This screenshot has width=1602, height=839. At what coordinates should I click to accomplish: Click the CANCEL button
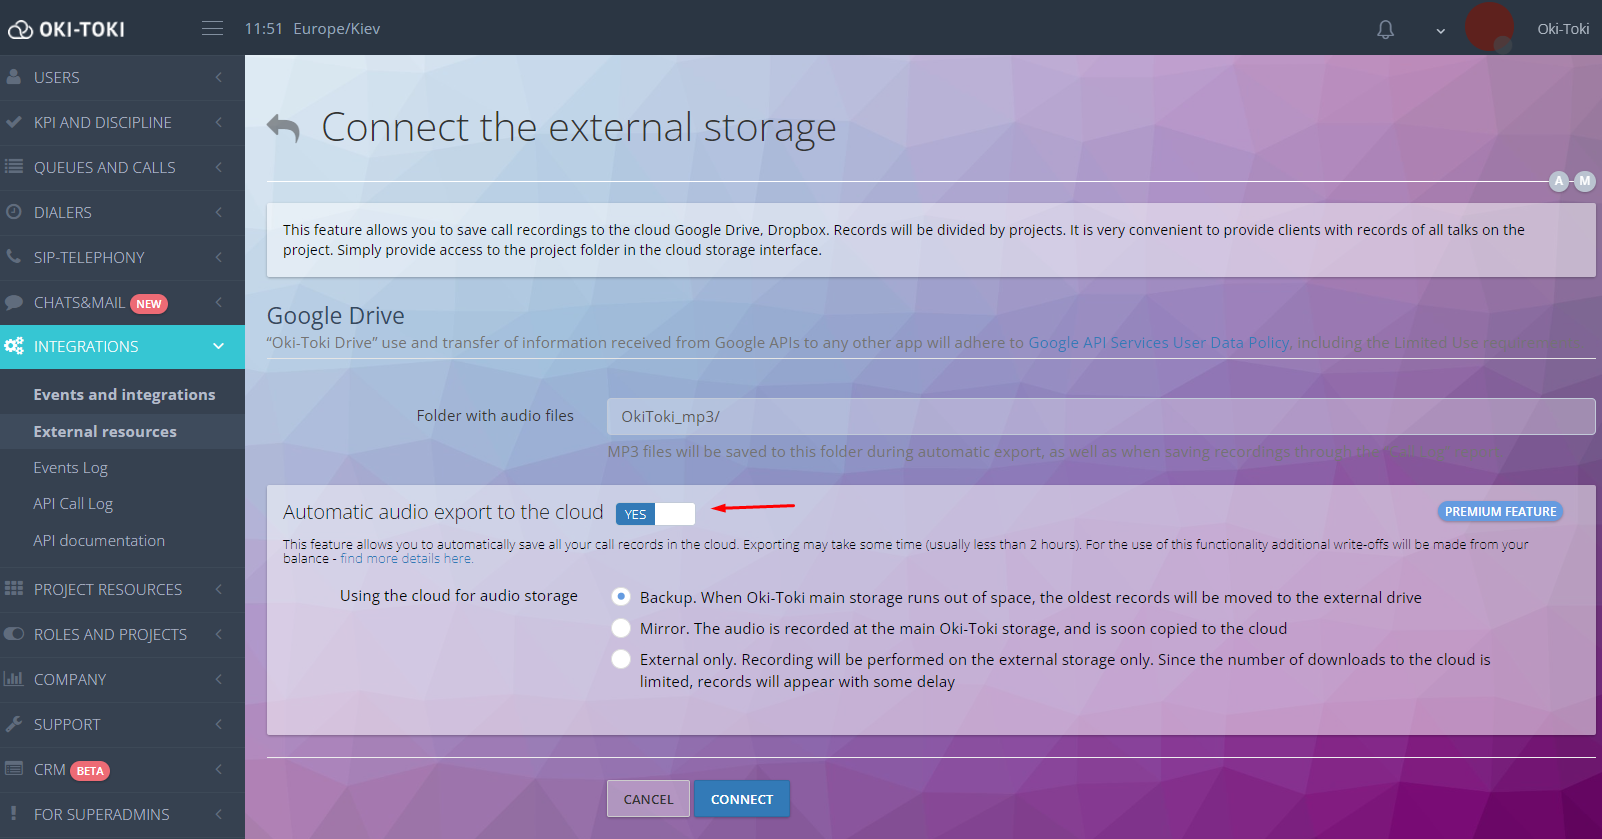[648, 799]
